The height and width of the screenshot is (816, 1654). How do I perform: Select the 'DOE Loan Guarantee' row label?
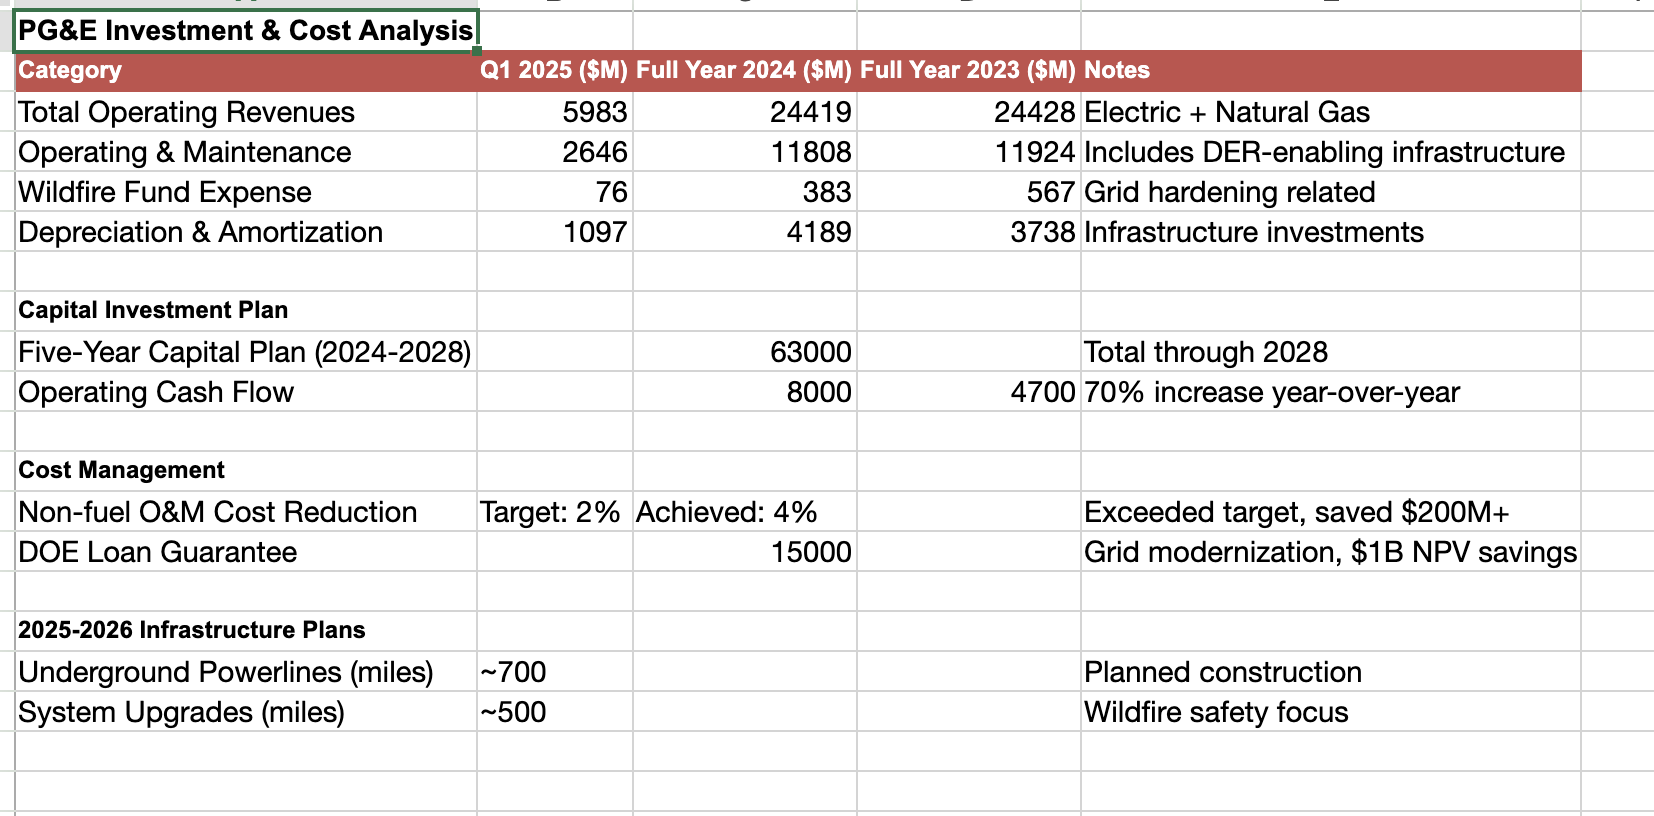pyautogui.click(x=158, y=552)
